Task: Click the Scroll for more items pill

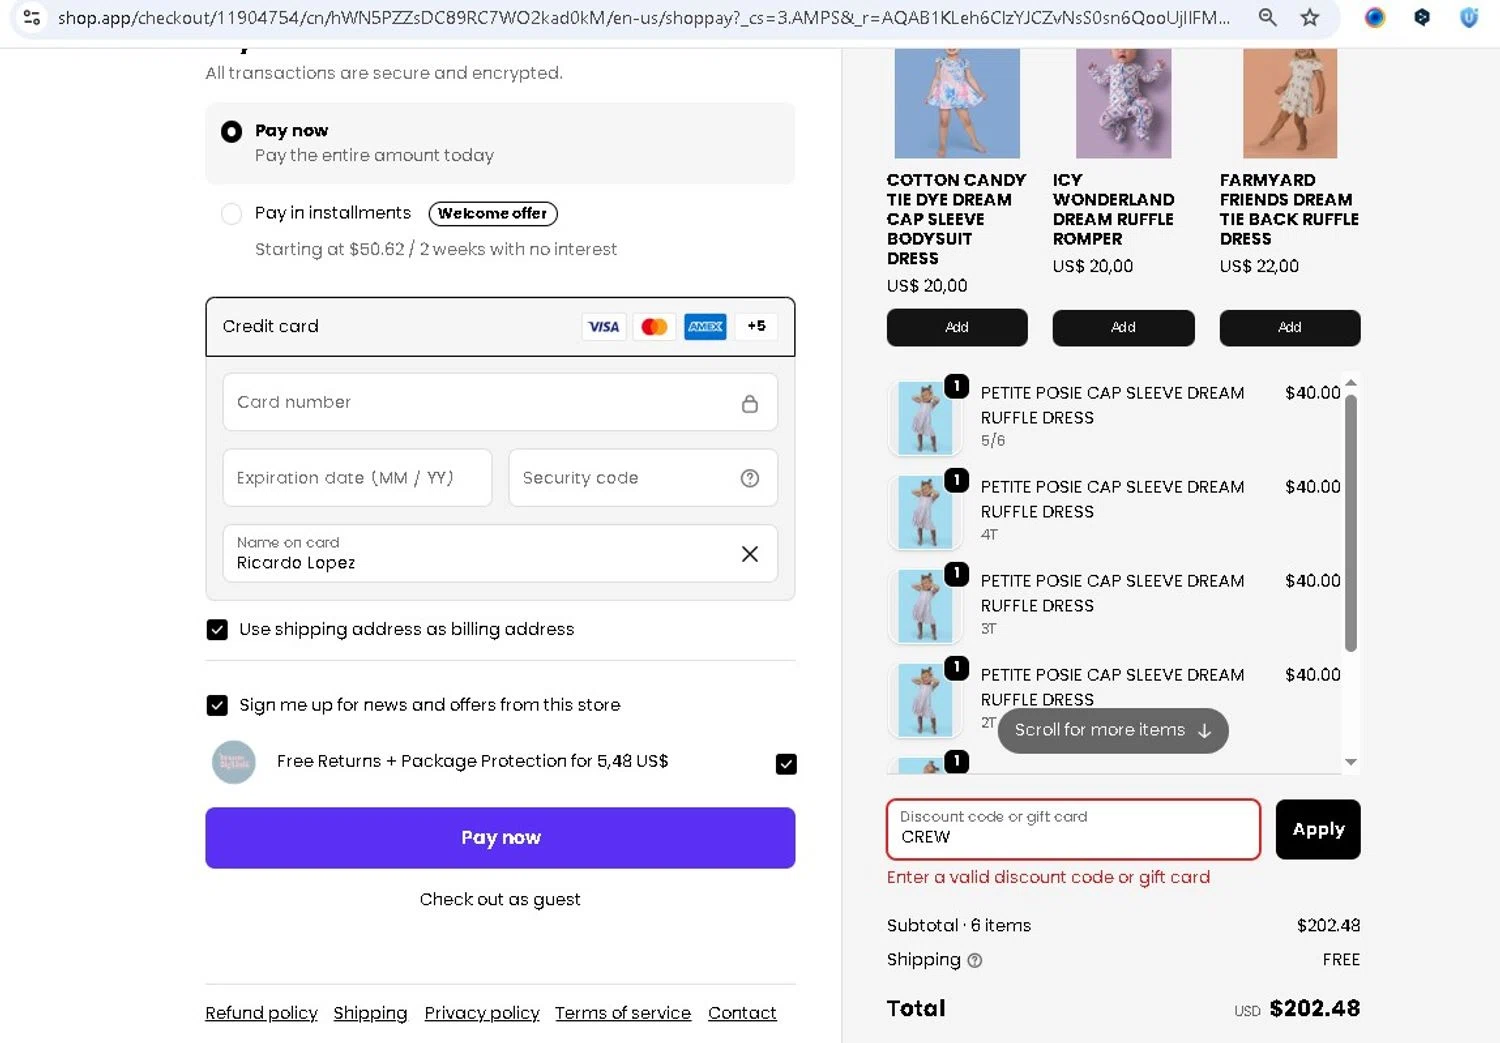Action: point(1113,730)
